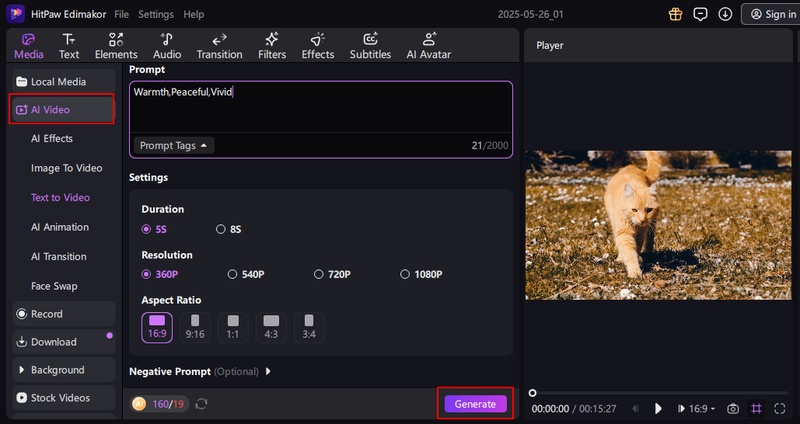Click inside the Prompt text box
The height and width of the screenshot is (424, 800).
[320, 107]
